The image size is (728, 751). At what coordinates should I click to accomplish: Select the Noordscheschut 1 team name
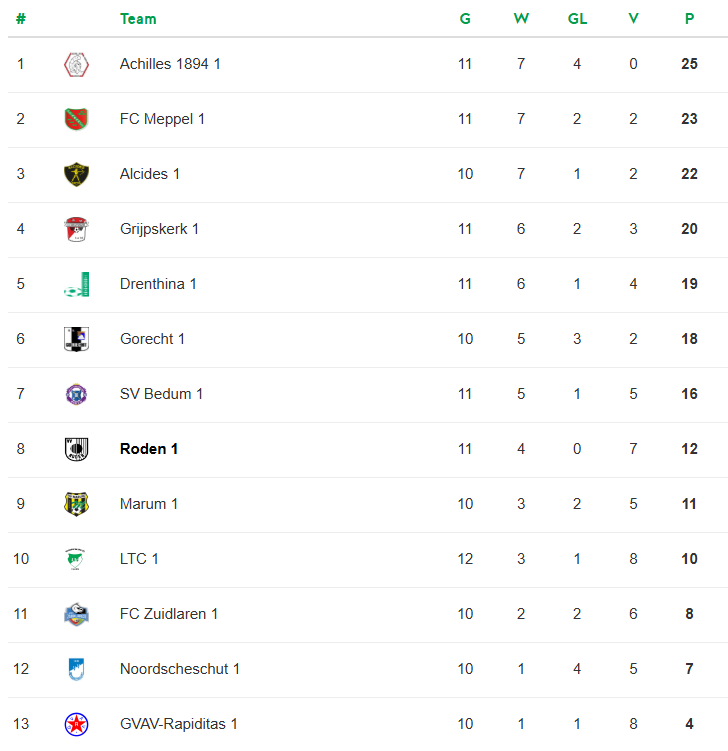[x=180, y=669]
